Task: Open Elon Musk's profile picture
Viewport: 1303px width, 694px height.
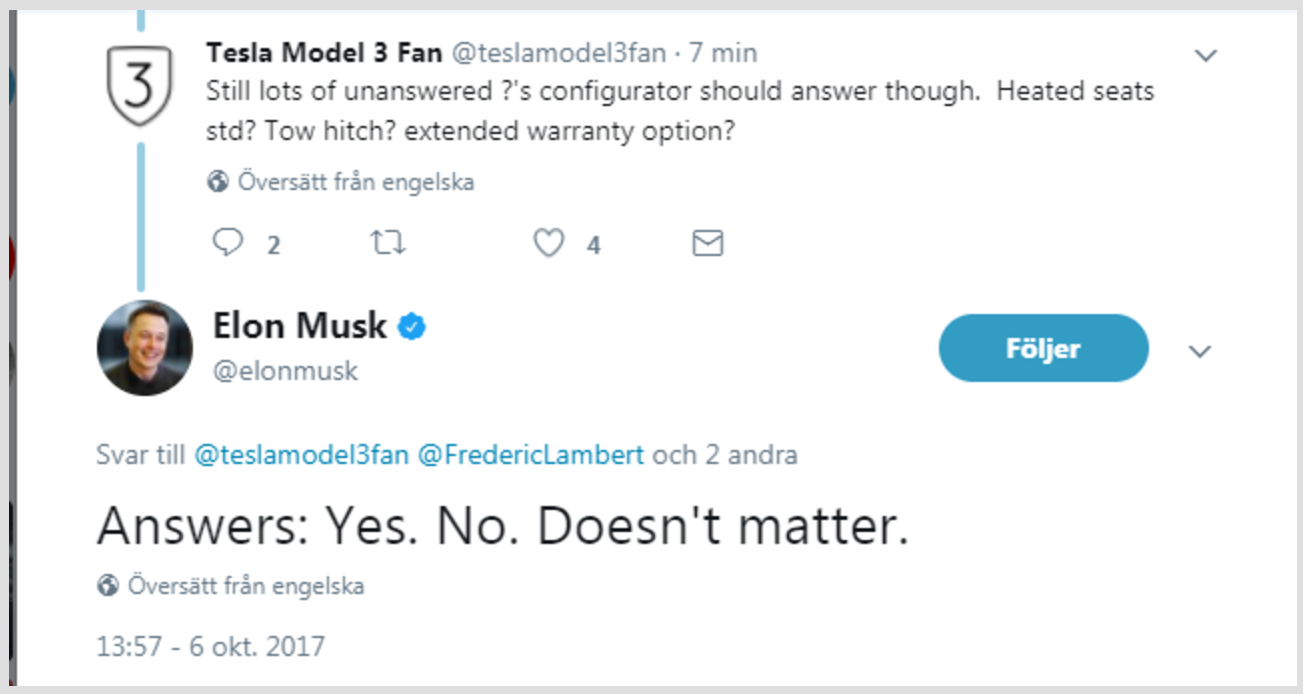Action: 143,347
